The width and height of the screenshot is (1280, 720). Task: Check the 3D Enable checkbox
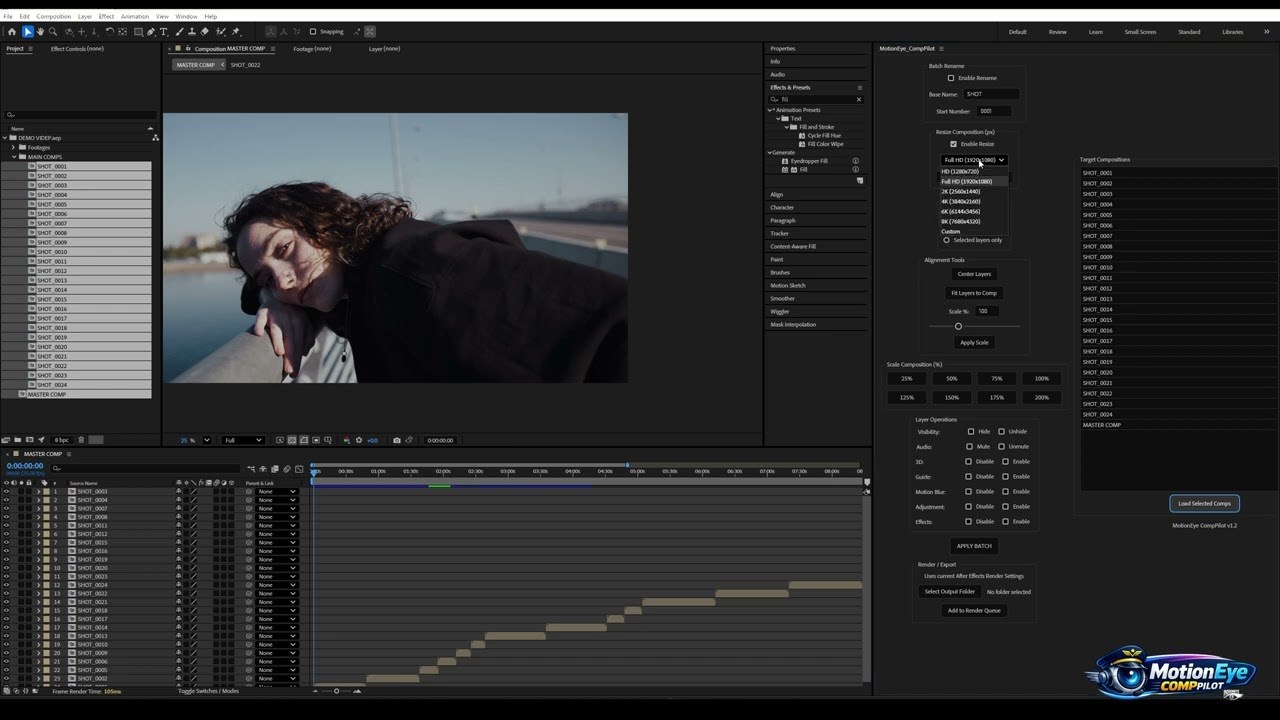point(1005,461)
